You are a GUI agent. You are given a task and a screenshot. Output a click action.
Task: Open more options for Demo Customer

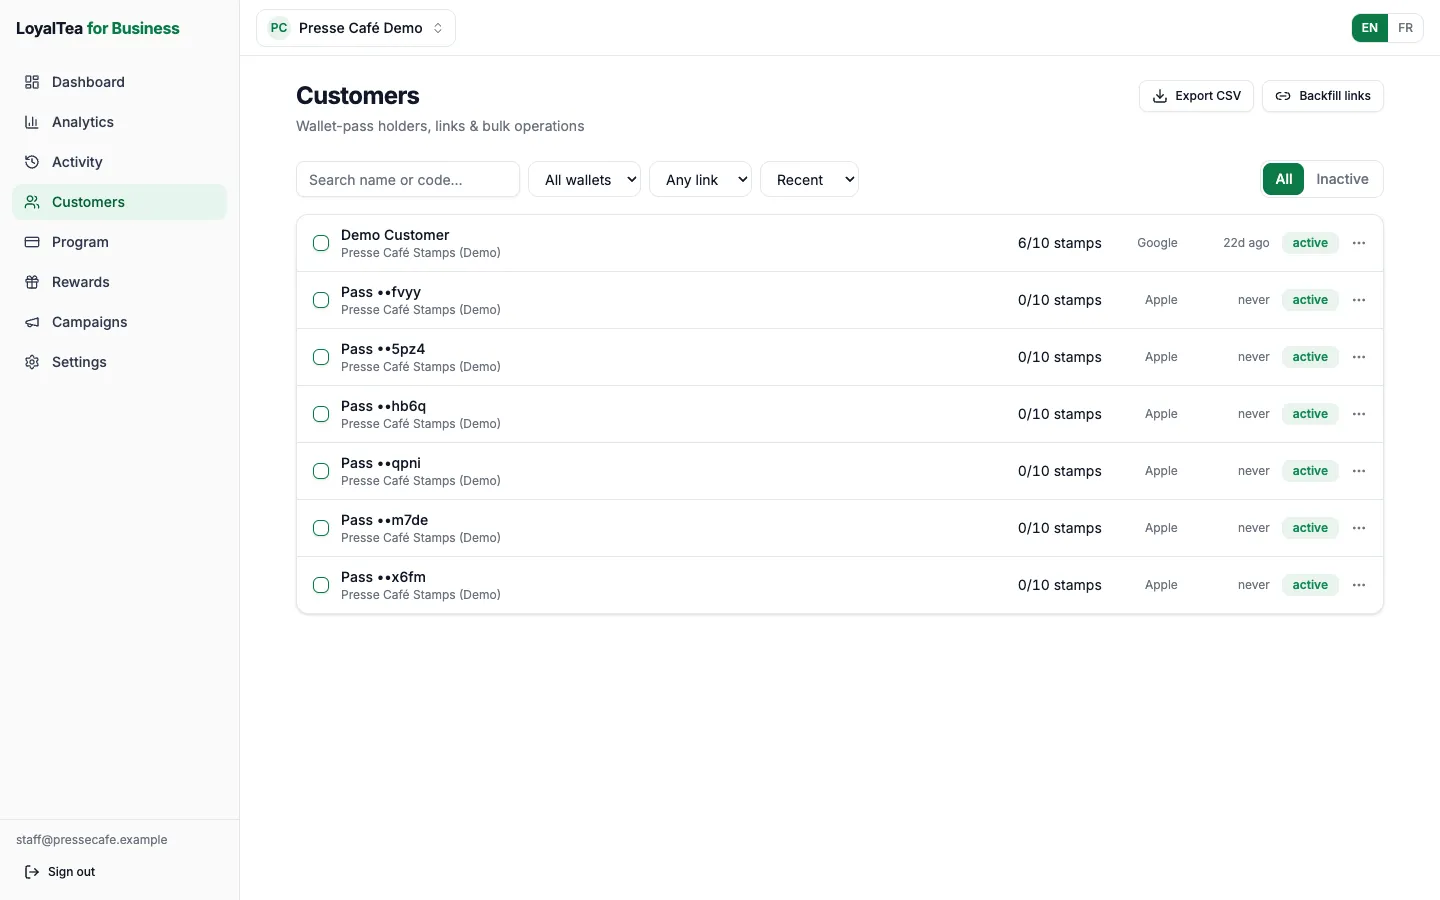click(x=1359, y=243)
